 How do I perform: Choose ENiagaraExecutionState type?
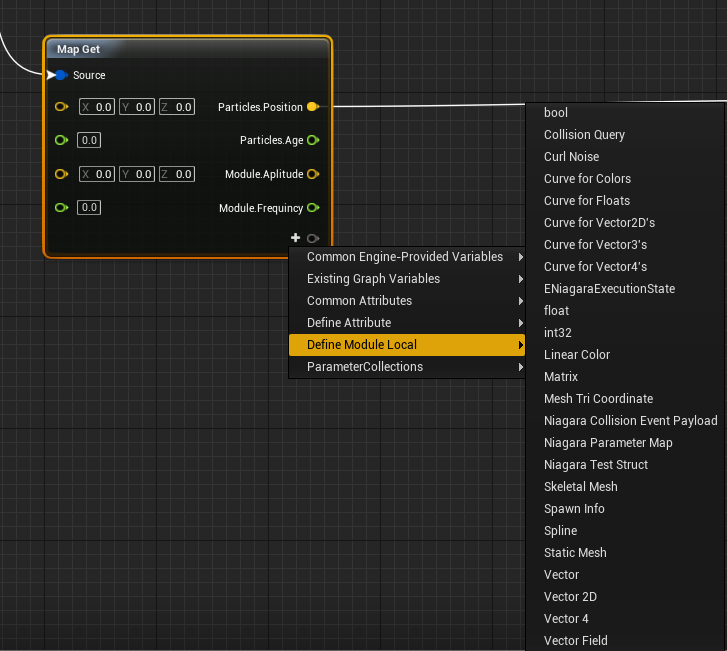pyautogui.click(x=625, y=289)
